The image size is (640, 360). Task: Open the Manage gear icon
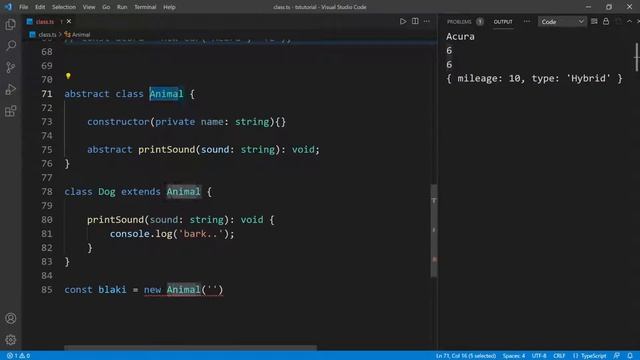tap(11, 340)
